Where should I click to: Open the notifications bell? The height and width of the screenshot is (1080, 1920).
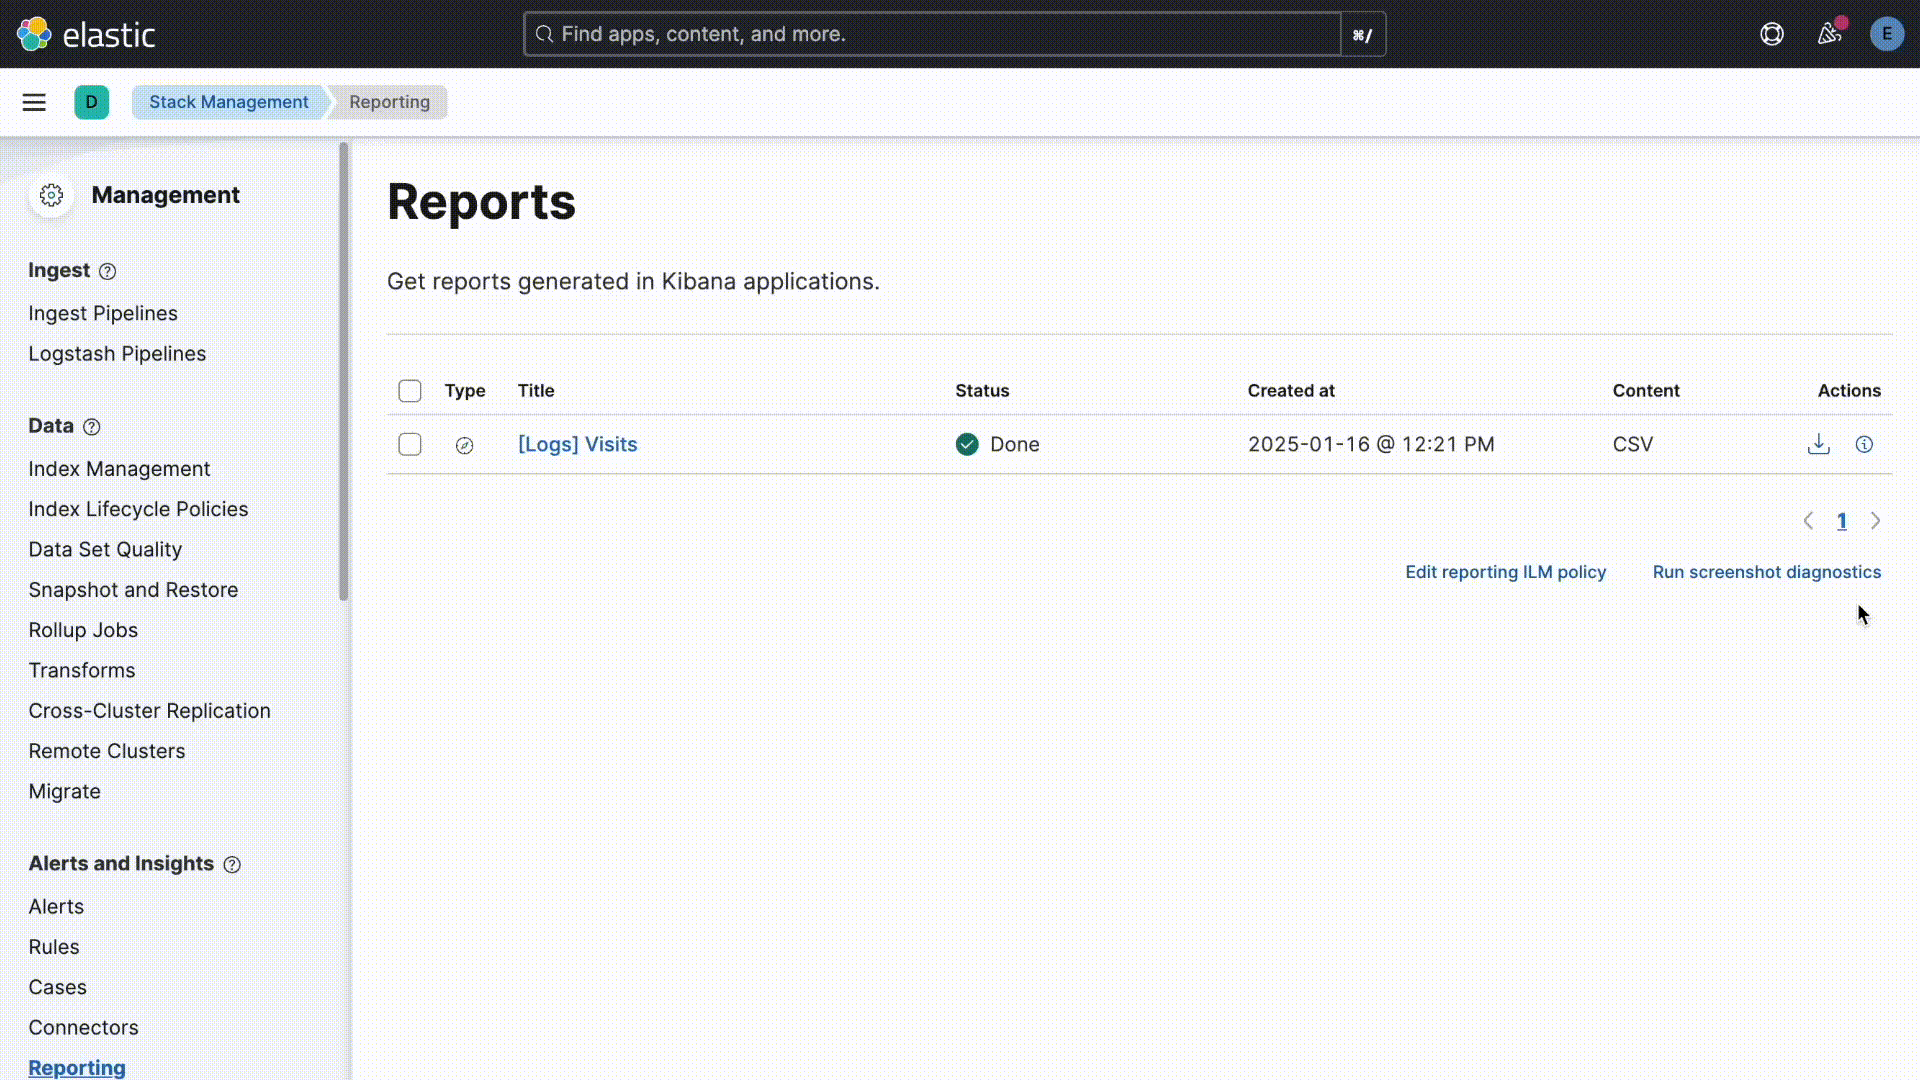1829,34
